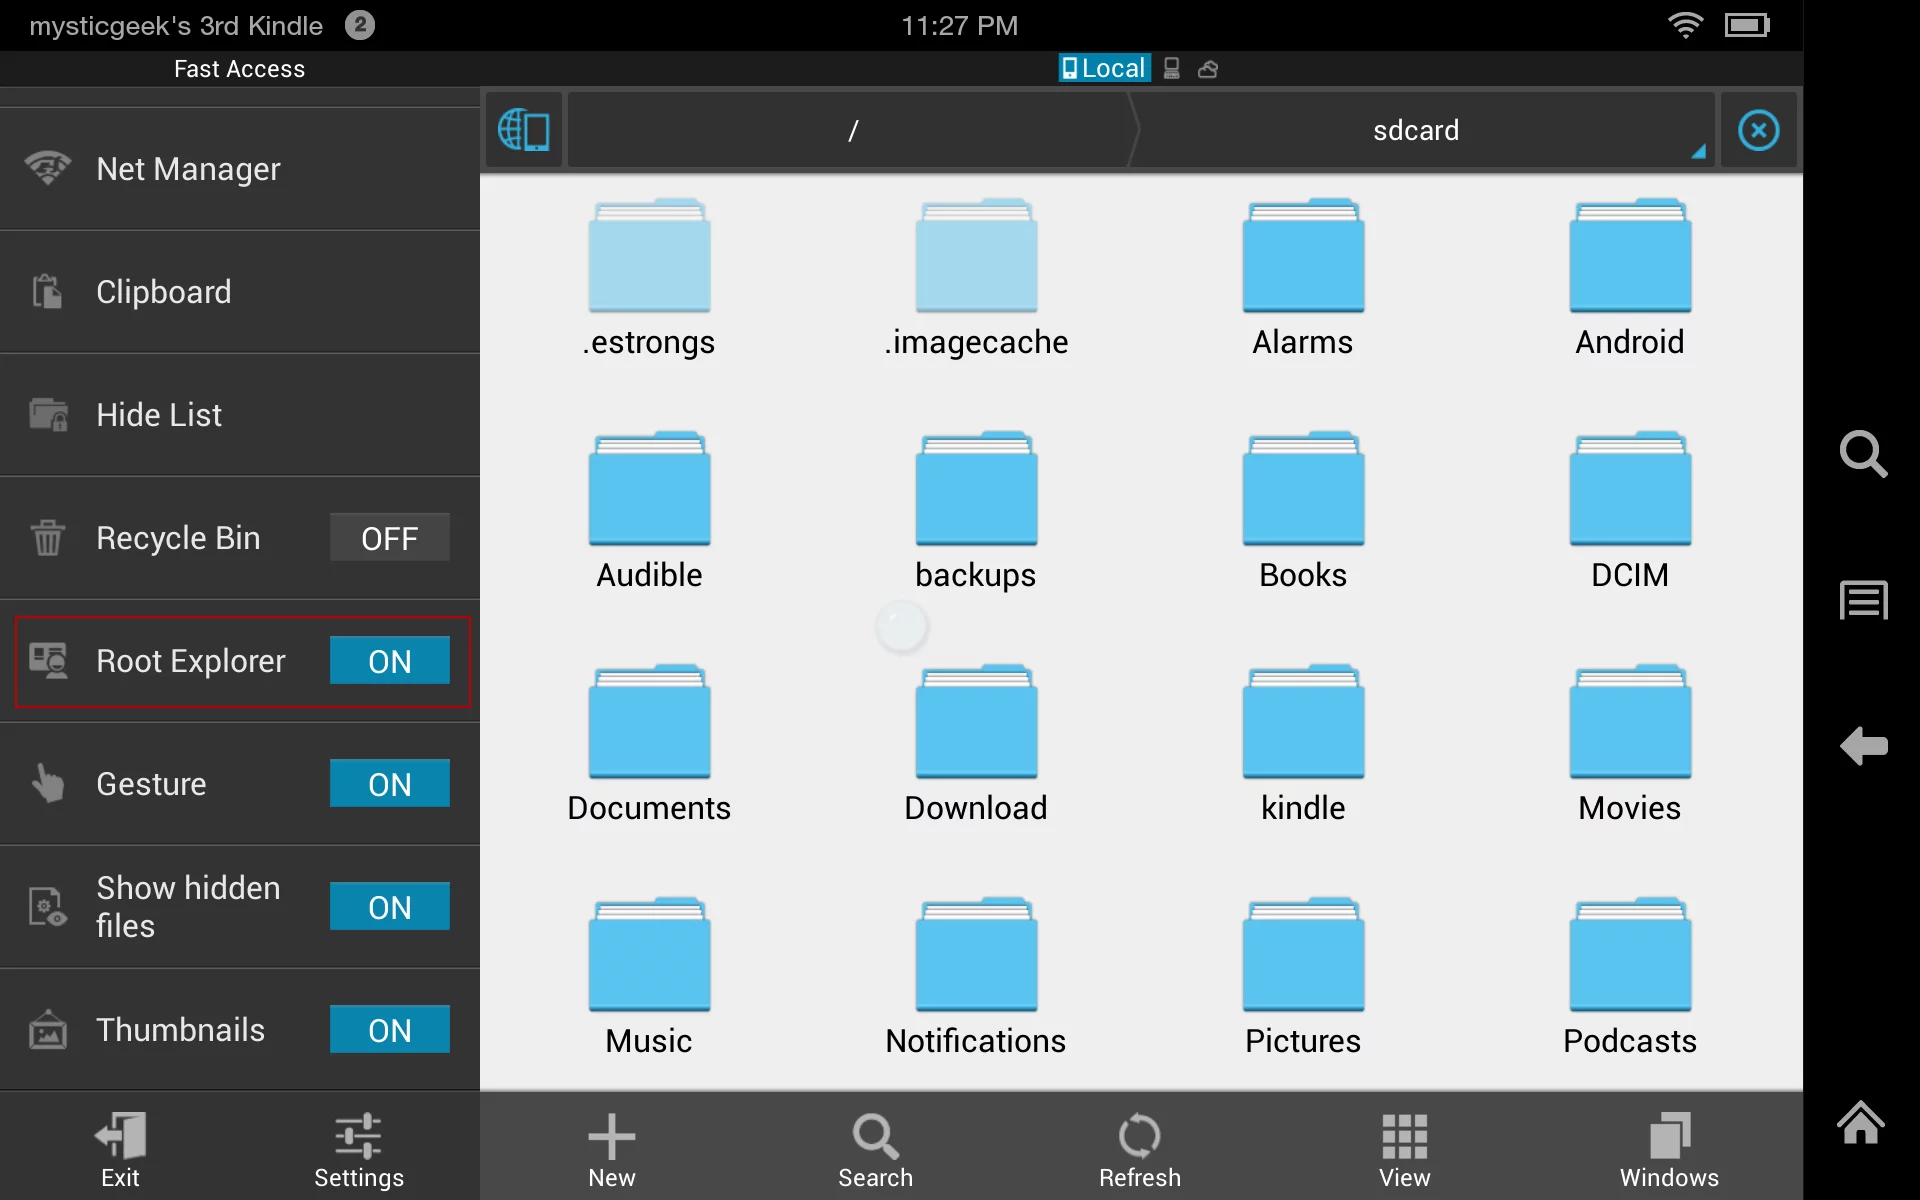The height and width of the screenshot is (1200, 1920).
Task: Tap the back arrow on the right side
Action: click(x=1862, y=747)
